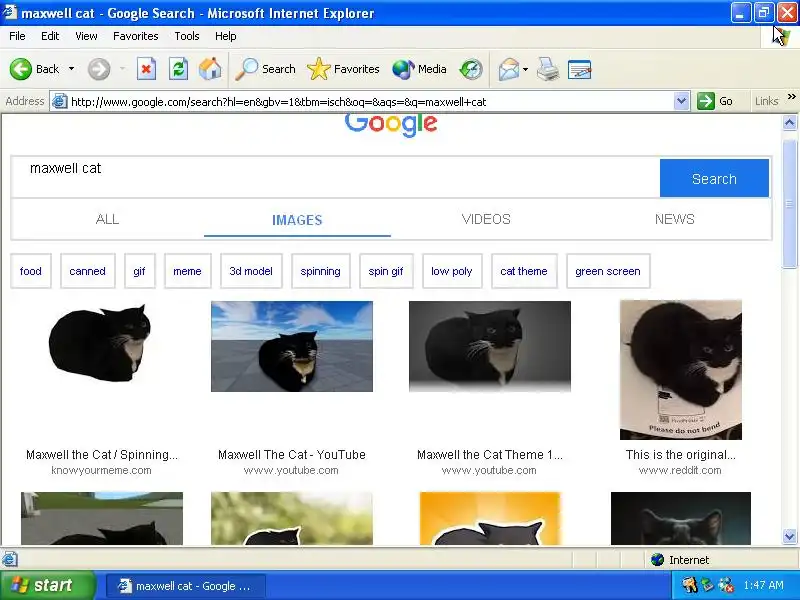Print the page with printer icon
This screenshot has width=800, height=600.
tap(547, 69)
